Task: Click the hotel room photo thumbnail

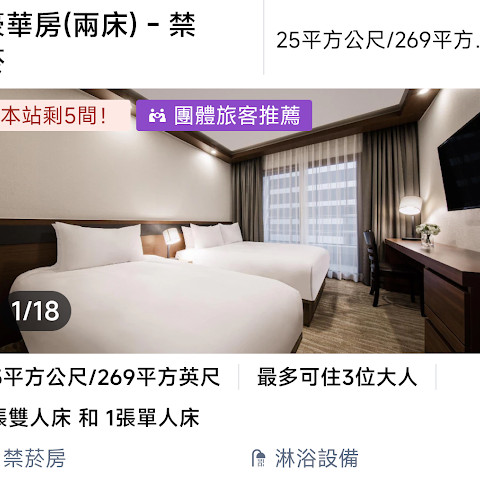Action: (x=240, y=221)
